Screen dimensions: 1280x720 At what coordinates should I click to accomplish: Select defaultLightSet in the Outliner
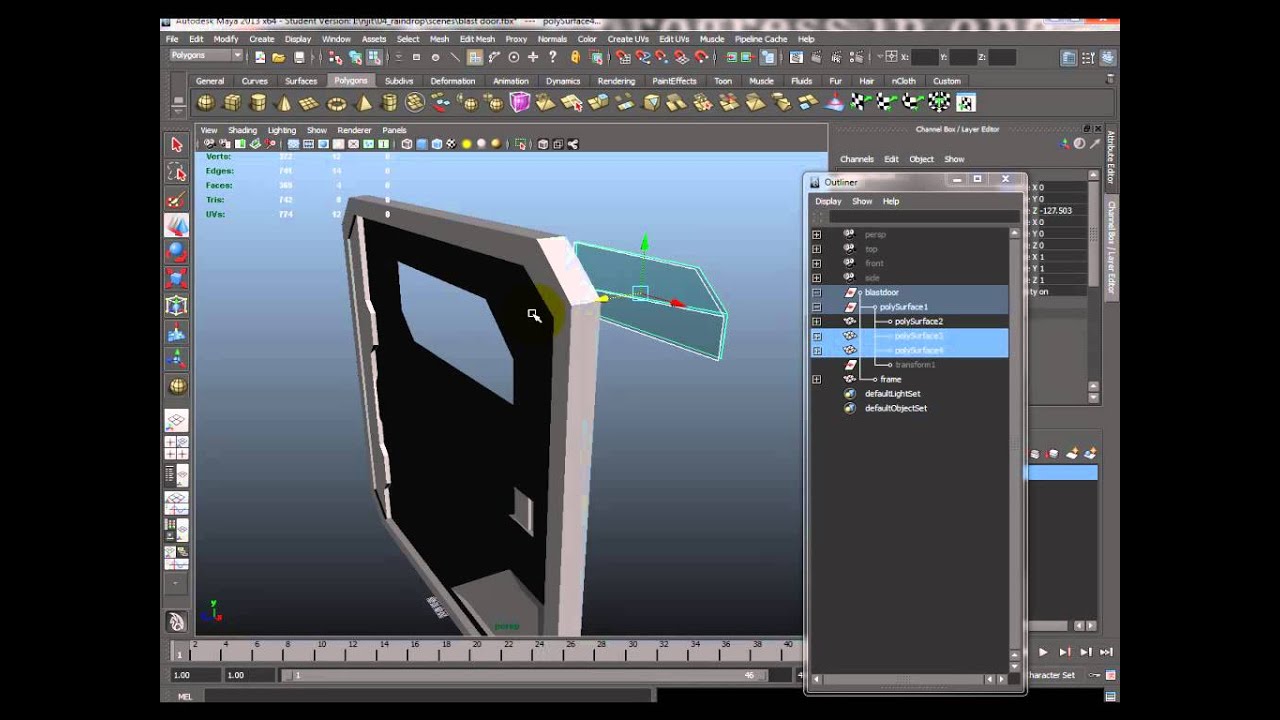(x=892, y=394)
